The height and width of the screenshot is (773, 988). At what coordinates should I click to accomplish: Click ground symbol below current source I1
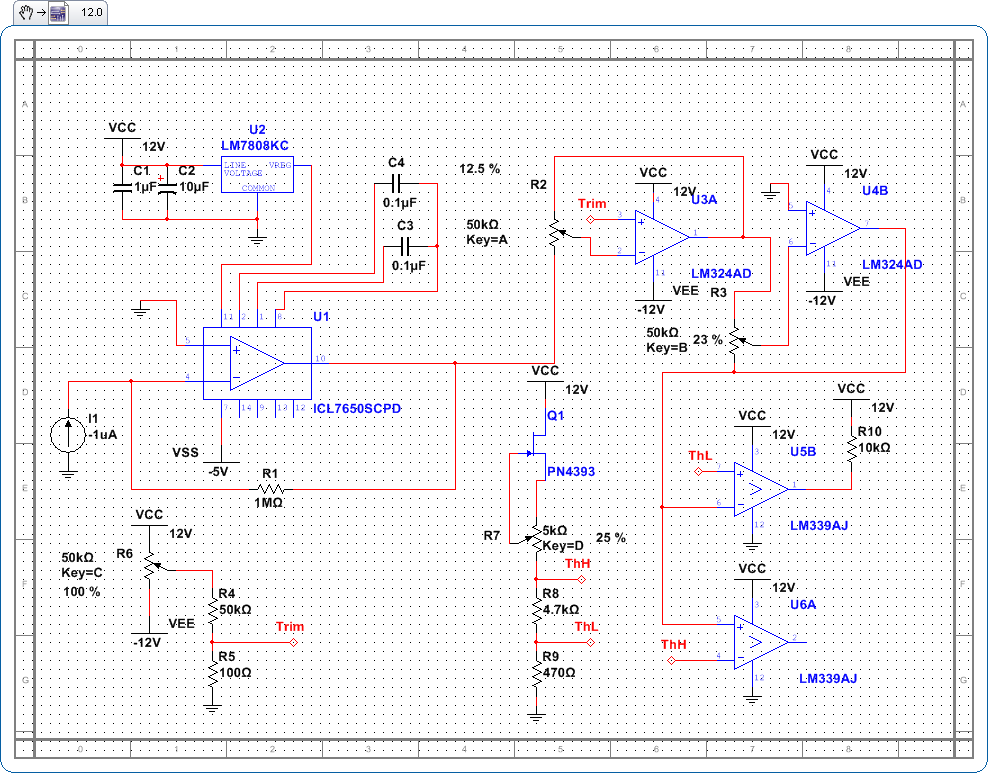click(68, 474)
